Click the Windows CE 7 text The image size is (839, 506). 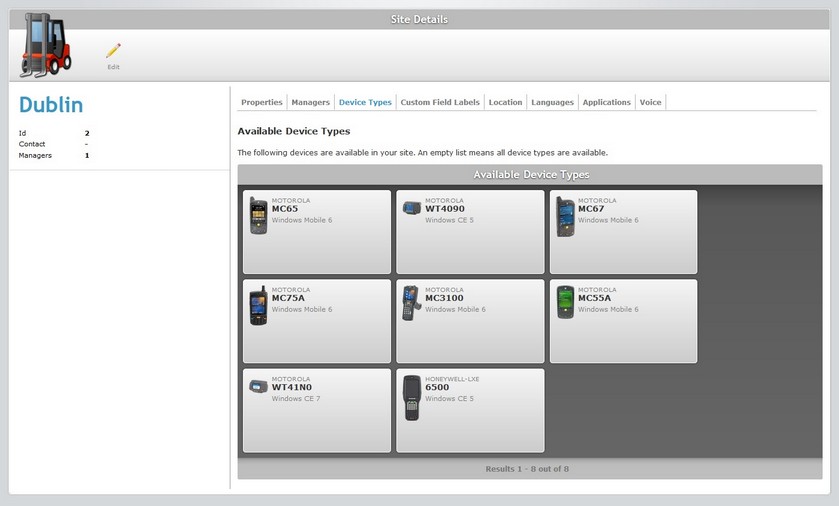click(296, 398)
